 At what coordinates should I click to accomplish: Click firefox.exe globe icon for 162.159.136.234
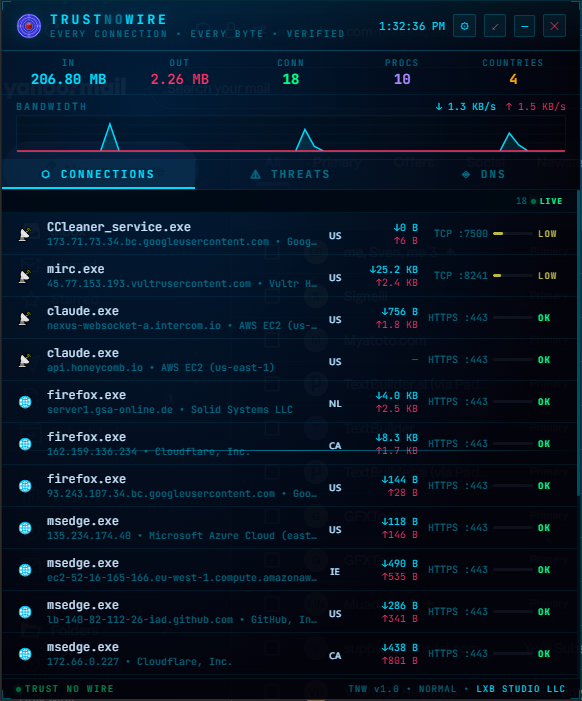(x=25, y=444)
